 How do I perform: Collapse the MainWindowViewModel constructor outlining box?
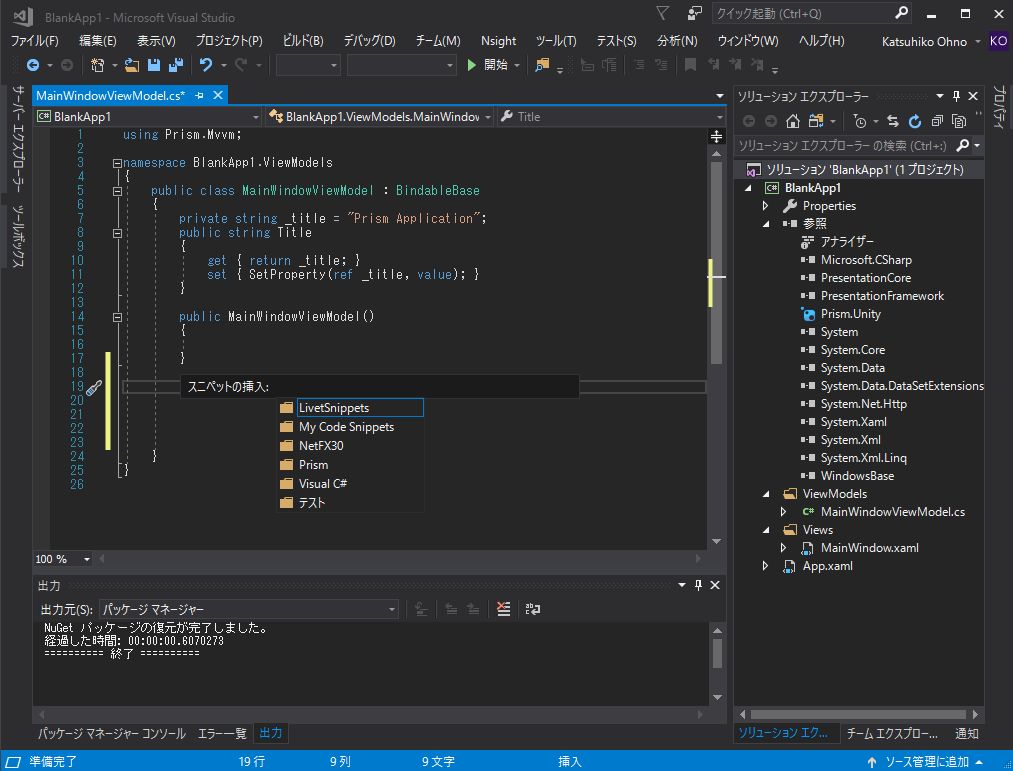pyautogui.click(x=117, y=317)
